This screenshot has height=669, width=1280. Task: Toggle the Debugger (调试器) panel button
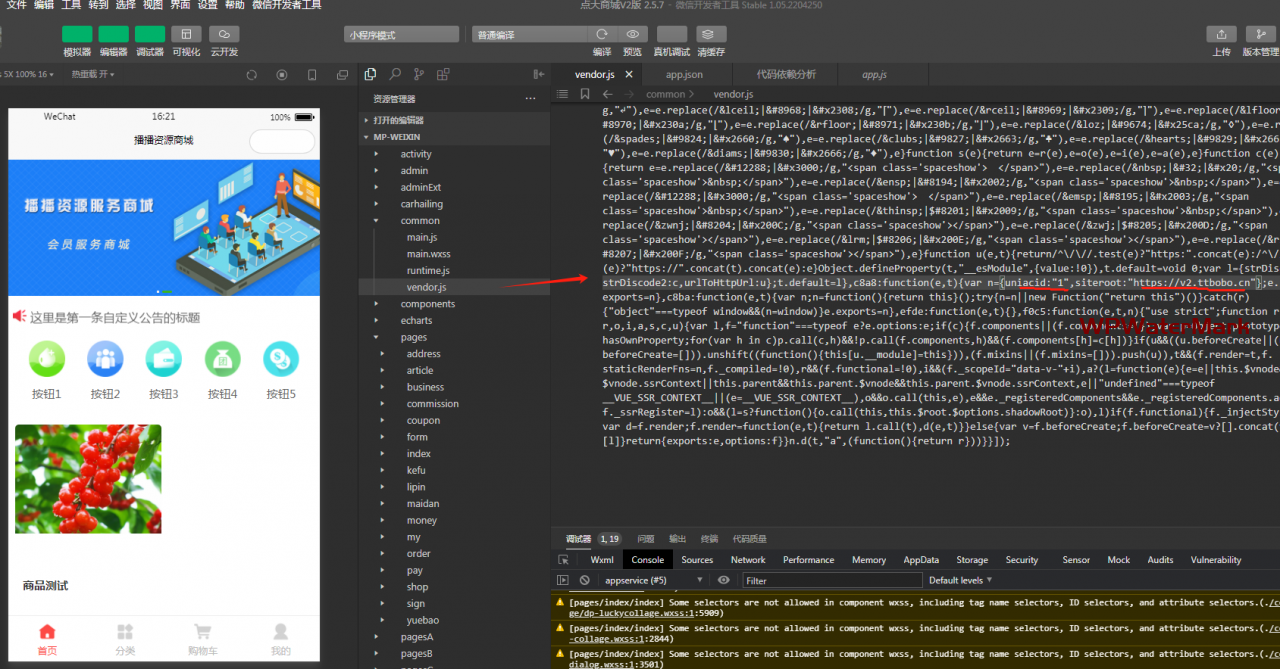150,34
